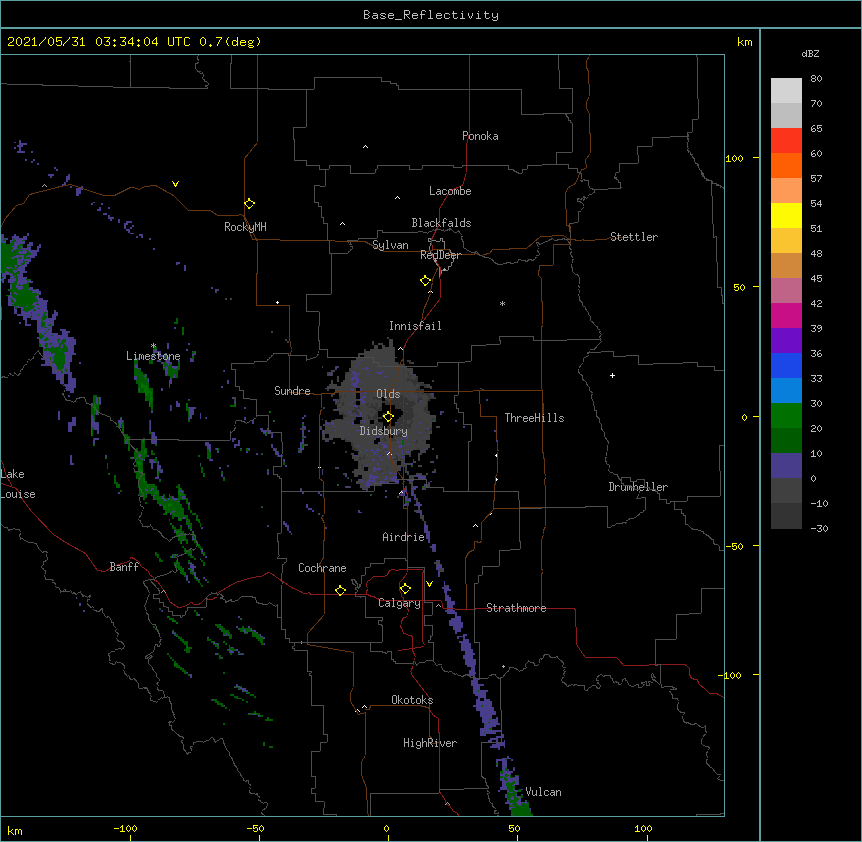The height and width of the screenshot is (842, 862).
Task: Click the Strathmore label
Action: point(516,608)
